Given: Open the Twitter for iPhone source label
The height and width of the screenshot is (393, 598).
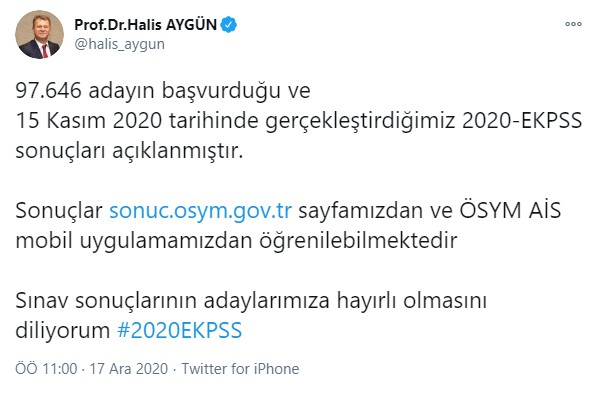Looking at the screenshot, I should [x=240, y=369].
